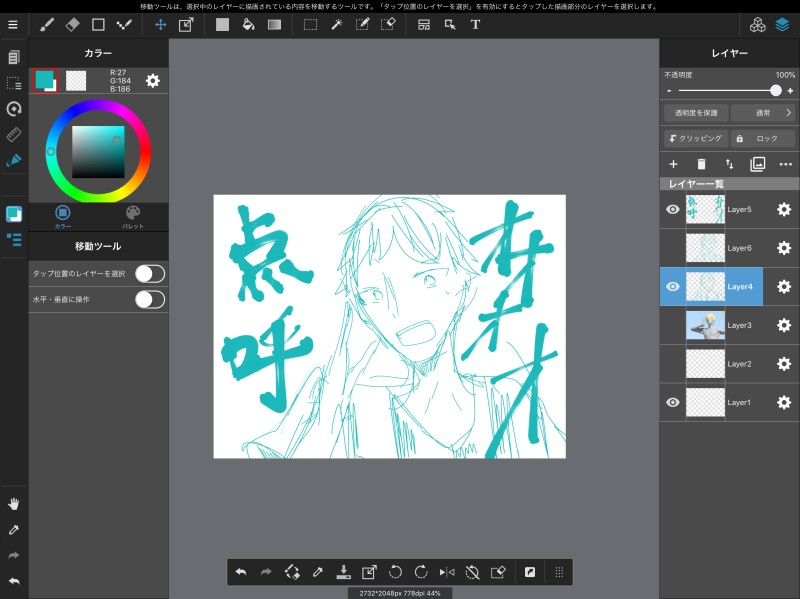Enable タップ位置のレイヤーを選択 switch
800x599 pixels.
pyautogui.click(x=150, y=274)
